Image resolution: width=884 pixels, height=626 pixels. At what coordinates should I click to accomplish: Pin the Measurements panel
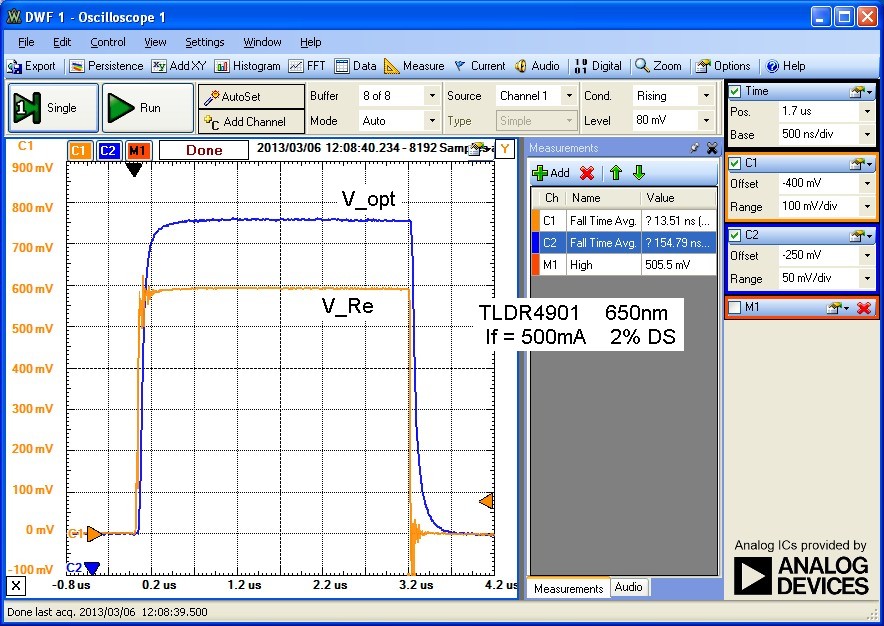coord(695,148)
